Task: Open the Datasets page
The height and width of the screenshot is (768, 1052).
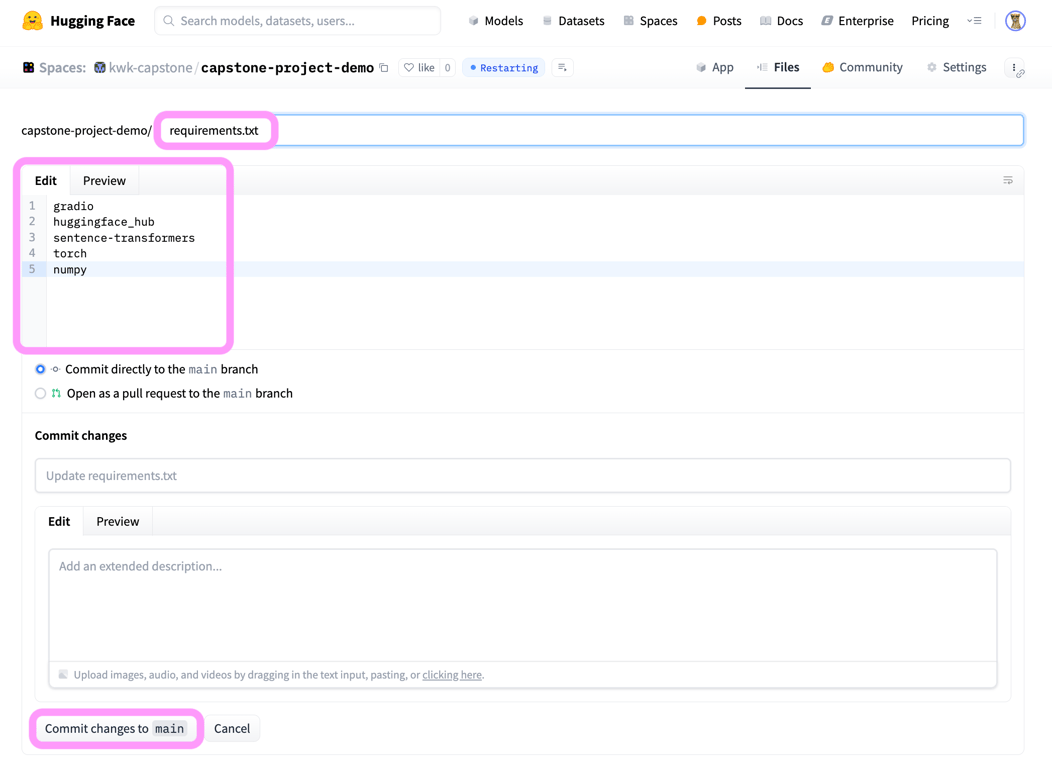Action: pos(574,21)
